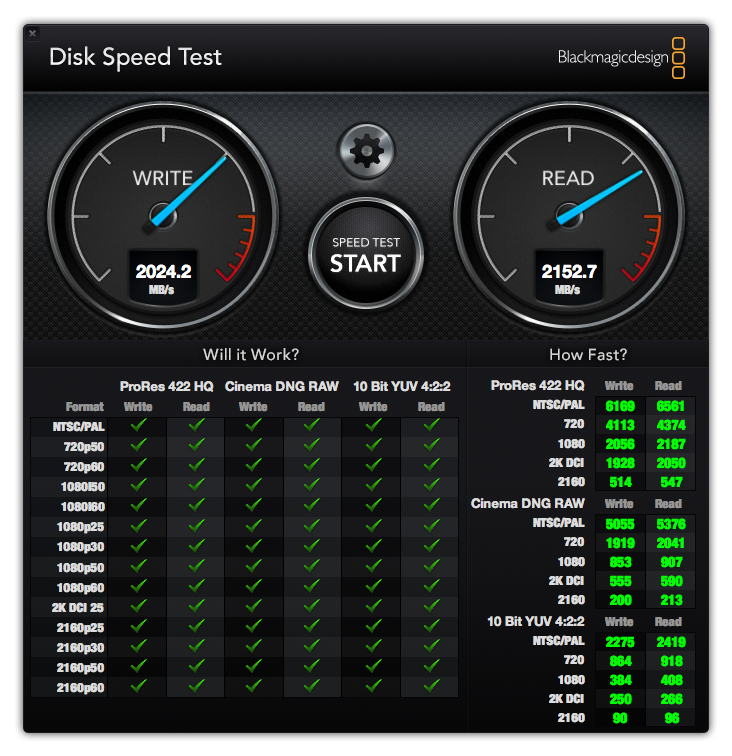The image size is (732, 756).
Task: Click the Cinema DNG 2K DCI read value 590
Action: [x=672, y=581]
